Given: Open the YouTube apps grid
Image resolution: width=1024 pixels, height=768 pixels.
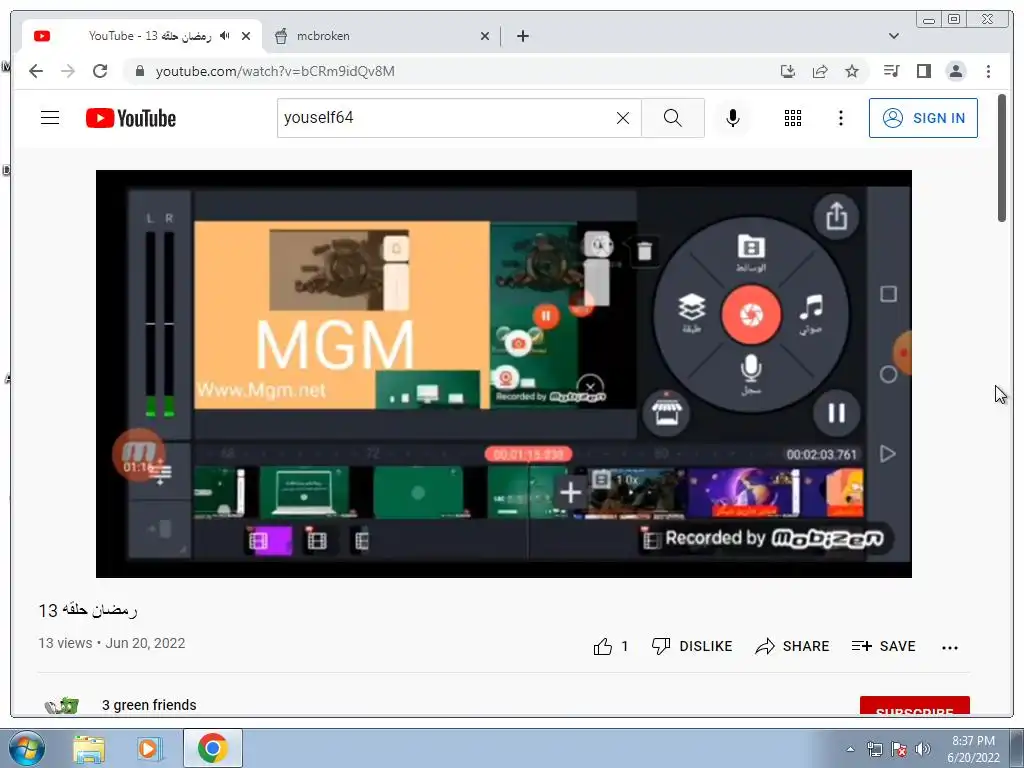Looking at the screenshot, I should point(793,118).
